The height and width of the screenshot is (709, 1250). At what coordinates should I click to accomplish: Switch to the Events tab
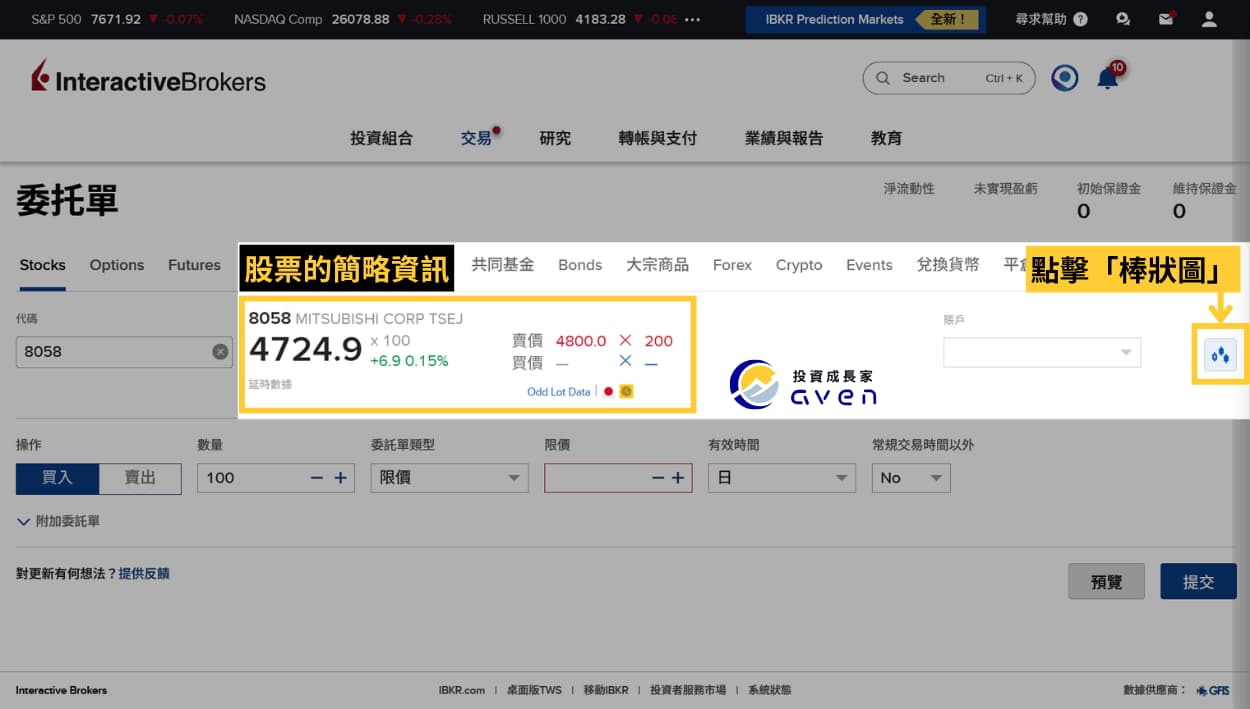(x=869, y=265)
